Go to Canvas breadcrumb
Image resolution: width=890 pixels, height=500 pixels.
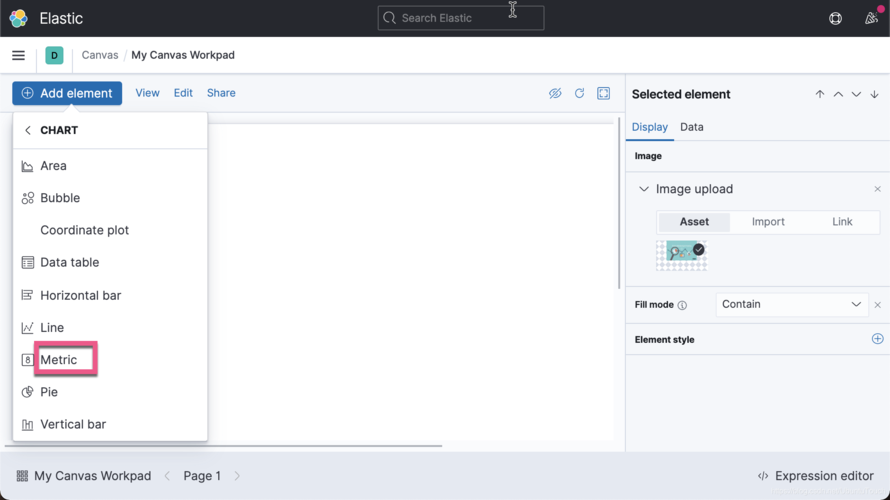tap(100, 55)
